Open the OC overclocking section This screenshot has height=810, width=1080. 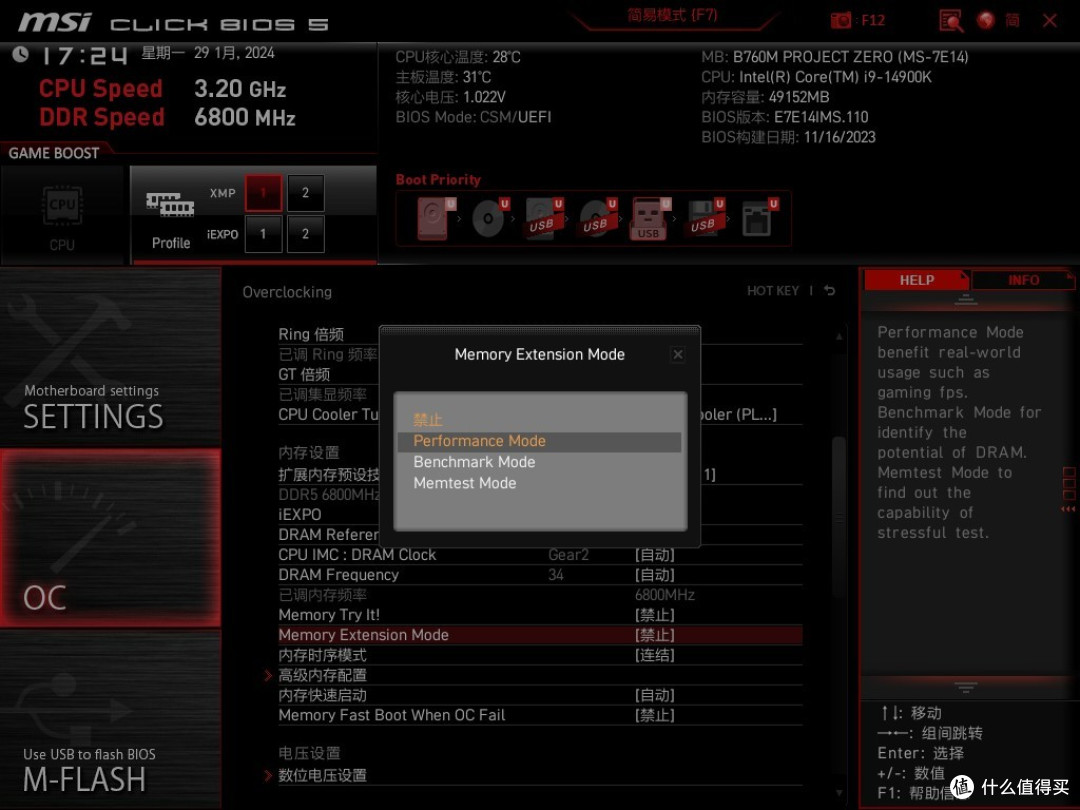point(110,538)
